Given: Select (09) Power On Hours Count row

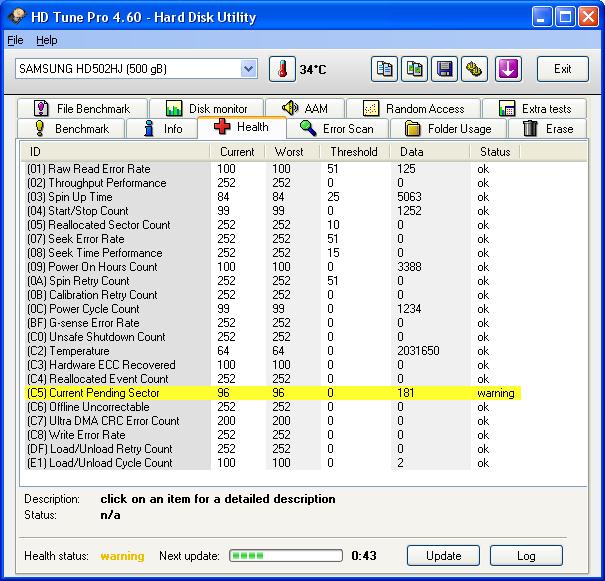Looking at the screenshot, I should click(272, 267).
